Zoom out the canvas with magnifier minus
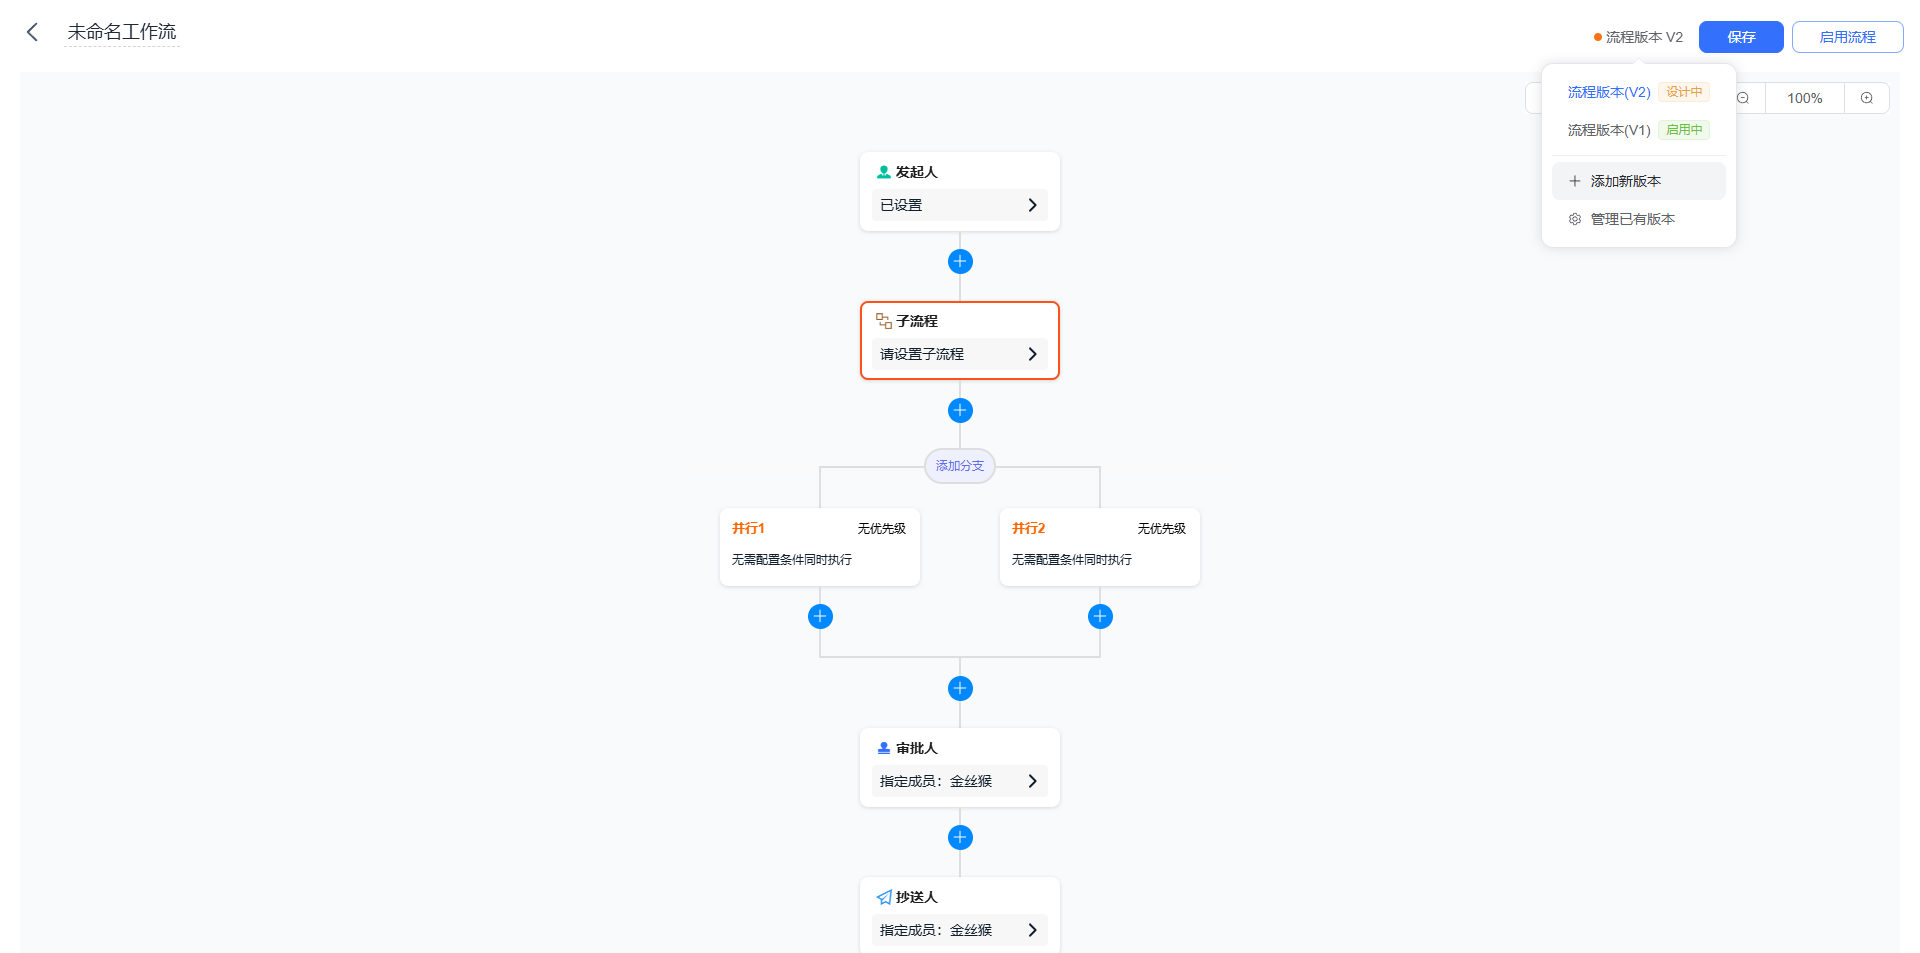The image size is (1920, 953). tap(1743, 98)
